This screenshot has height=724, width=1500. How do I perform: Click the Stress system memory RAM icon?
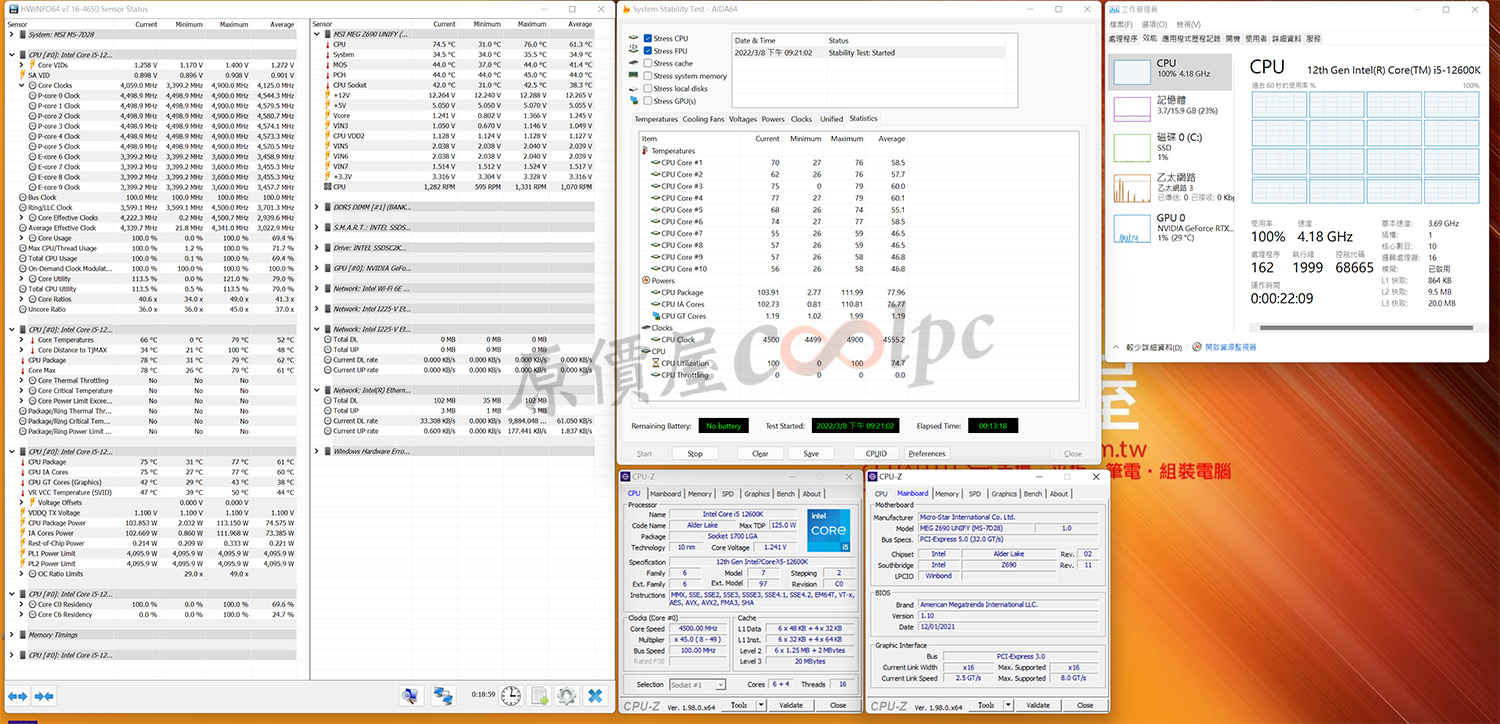[x=633, y=76]
